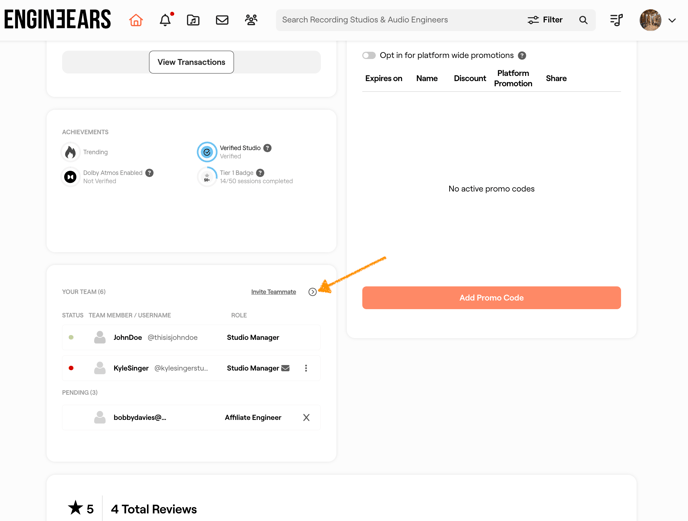Click the Invite Teammate link

(x=273, y=292)
